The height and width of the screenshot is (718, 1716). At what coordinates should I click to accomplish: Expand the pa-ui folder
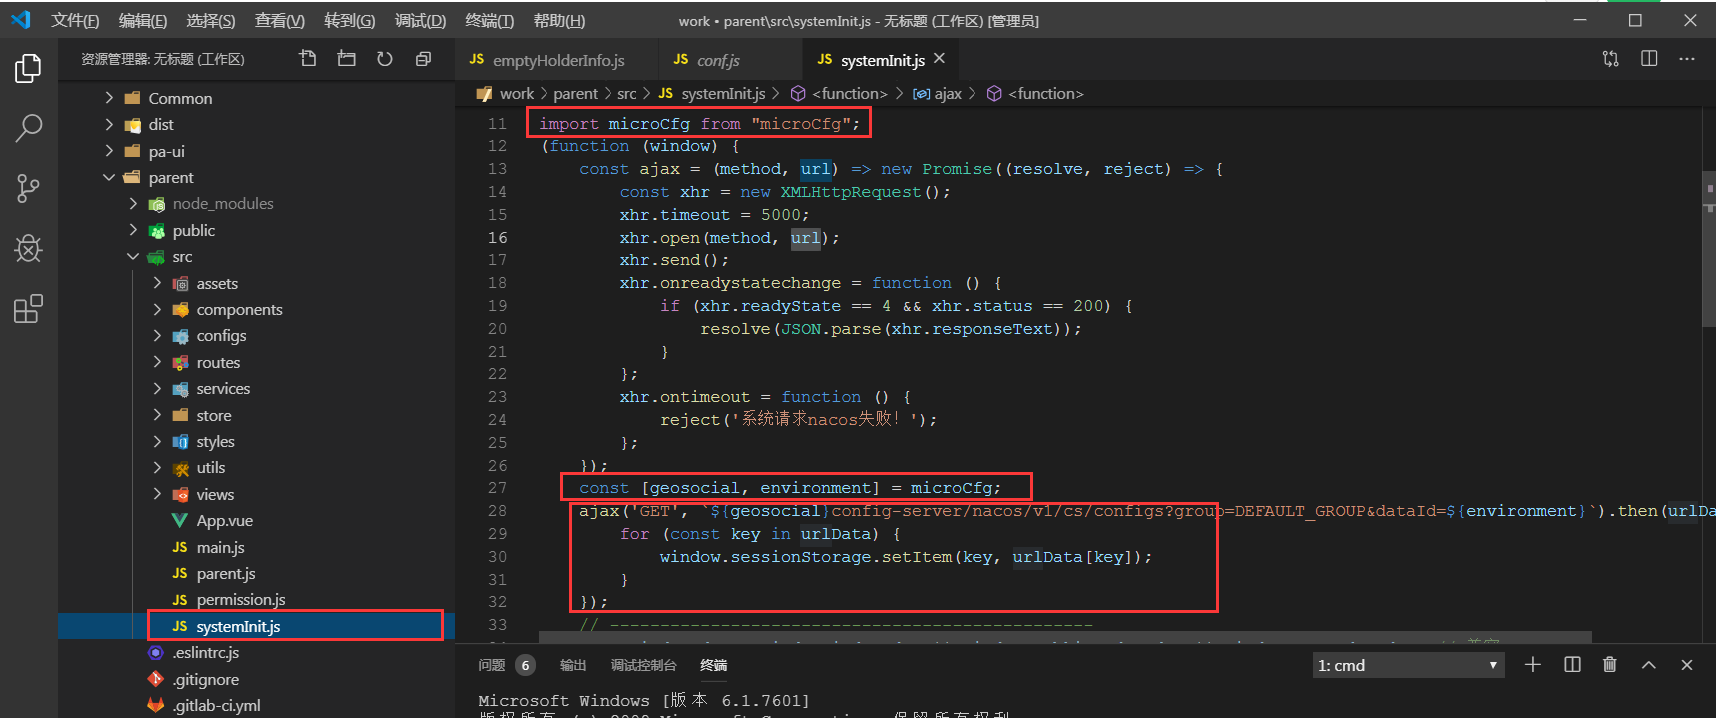pos(109,151)
